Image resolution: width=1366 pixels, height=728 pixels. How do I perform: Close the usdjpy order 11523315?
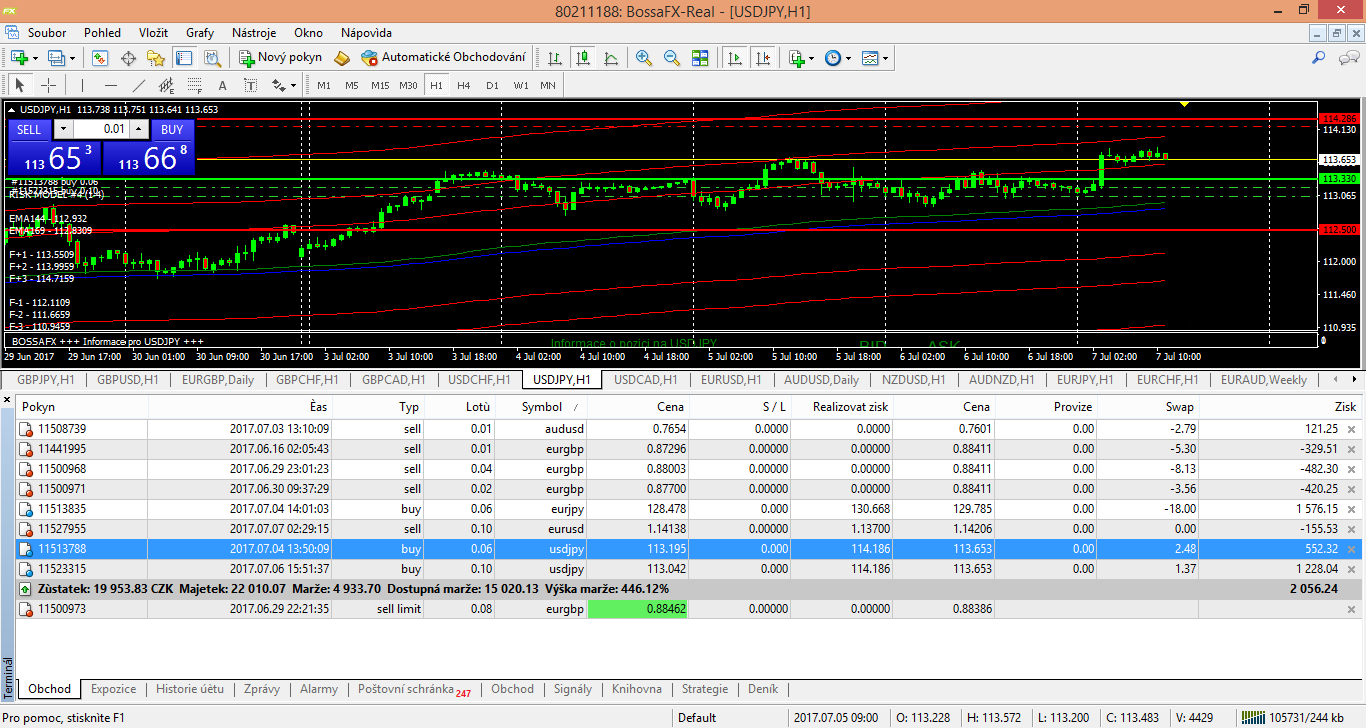coord(1352,569)
